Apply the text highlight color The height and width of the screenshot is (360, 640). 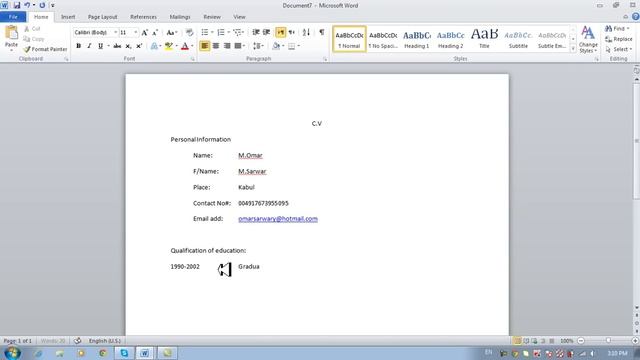pyautogui.click(x=169, y=46)
